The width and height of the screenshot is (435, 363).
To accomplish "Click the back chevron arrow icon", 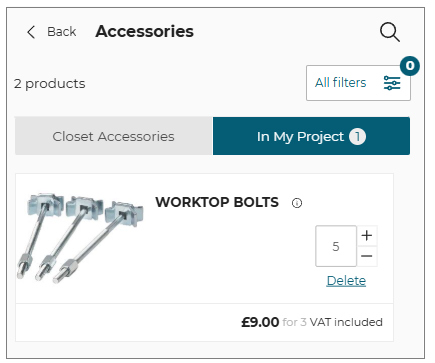I will click(x=31, y=32).
